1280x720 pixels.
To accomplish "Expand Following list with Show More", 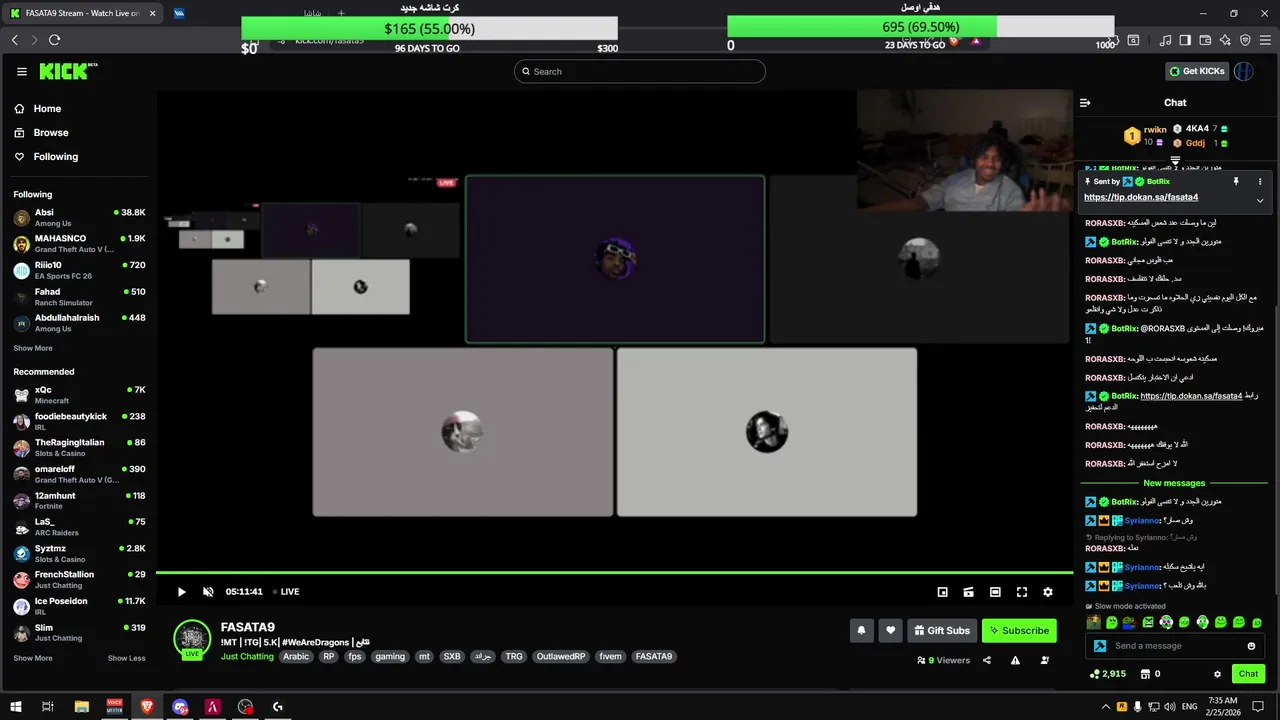I will [33, 348].
